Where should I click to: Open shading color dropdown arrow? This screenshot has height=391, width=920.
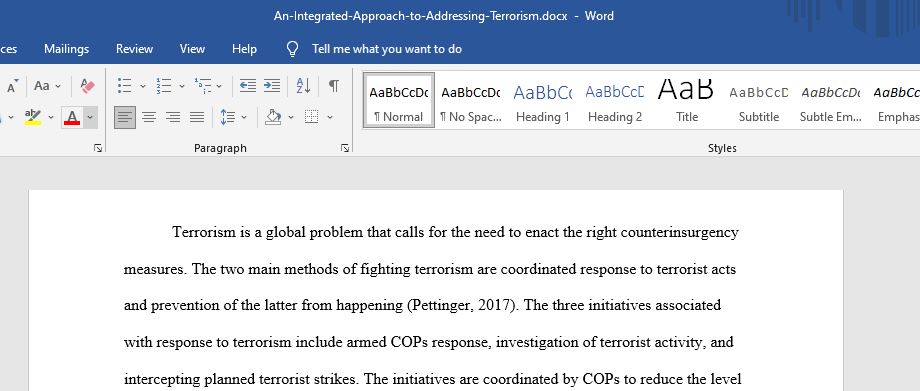coord(291,118)
